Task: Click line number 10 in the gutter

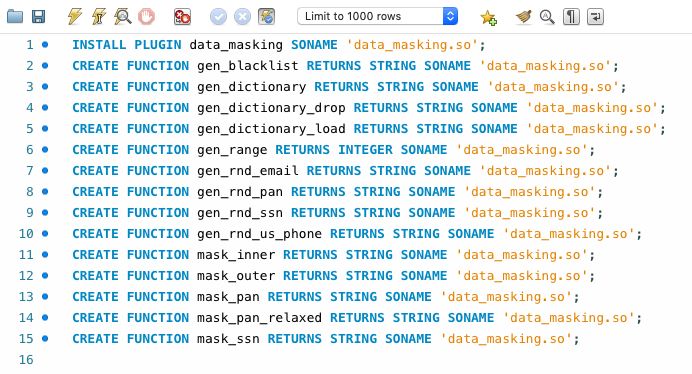Action: tap(26, 234)
